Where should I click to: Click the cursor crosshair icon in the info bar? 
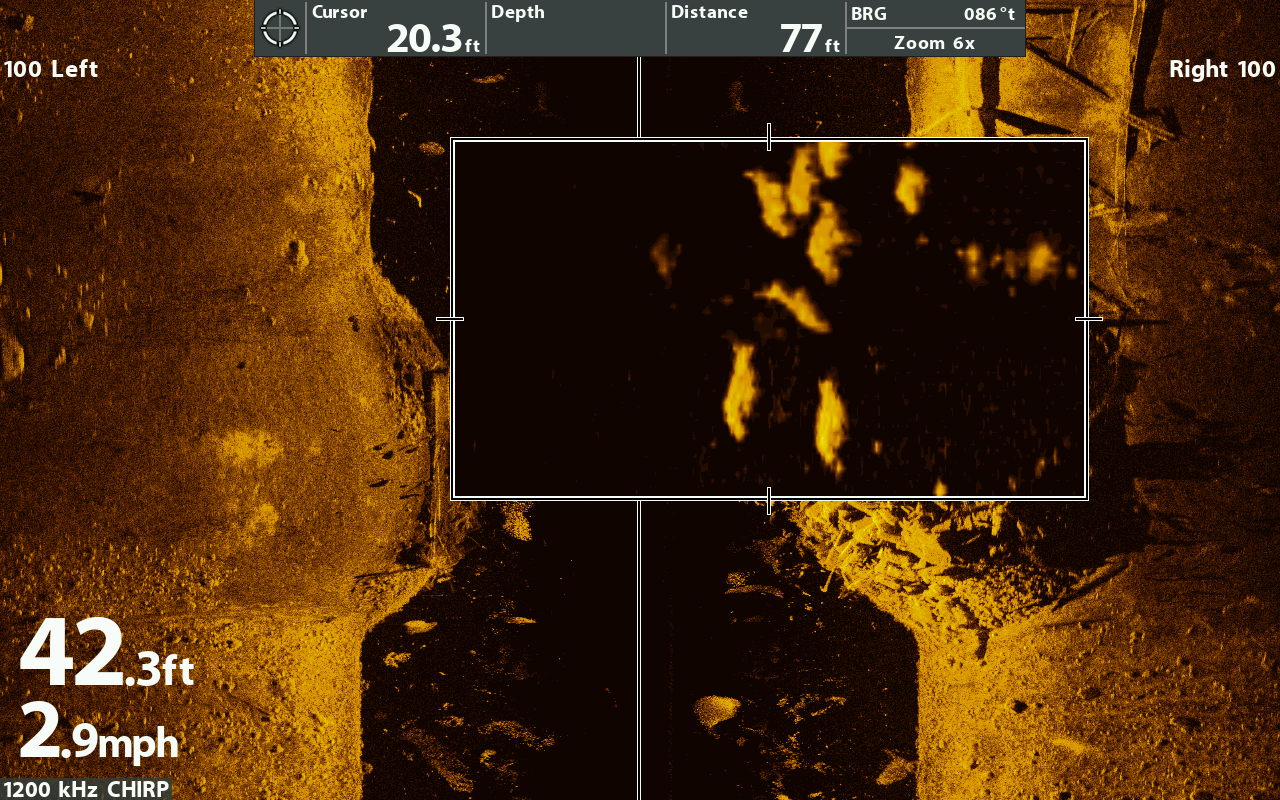point(280,28)
